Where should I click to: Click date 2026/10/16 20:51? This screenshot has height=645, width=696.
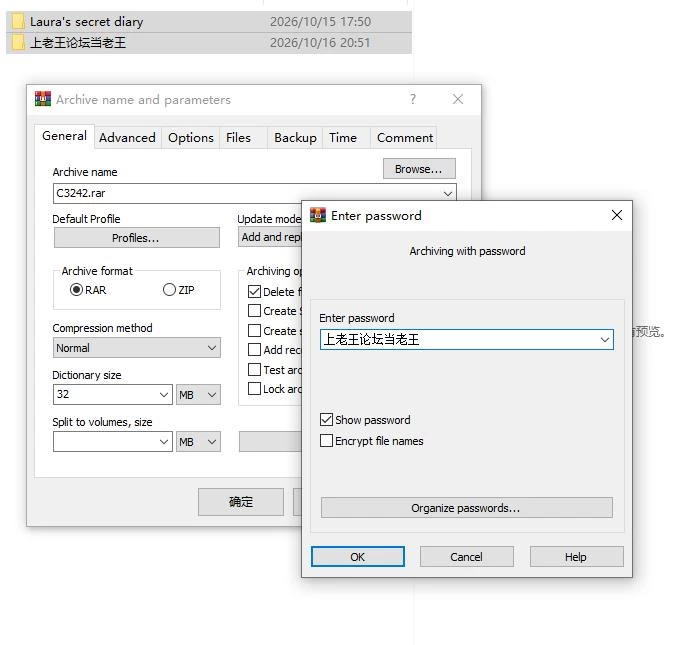(320, 43)
